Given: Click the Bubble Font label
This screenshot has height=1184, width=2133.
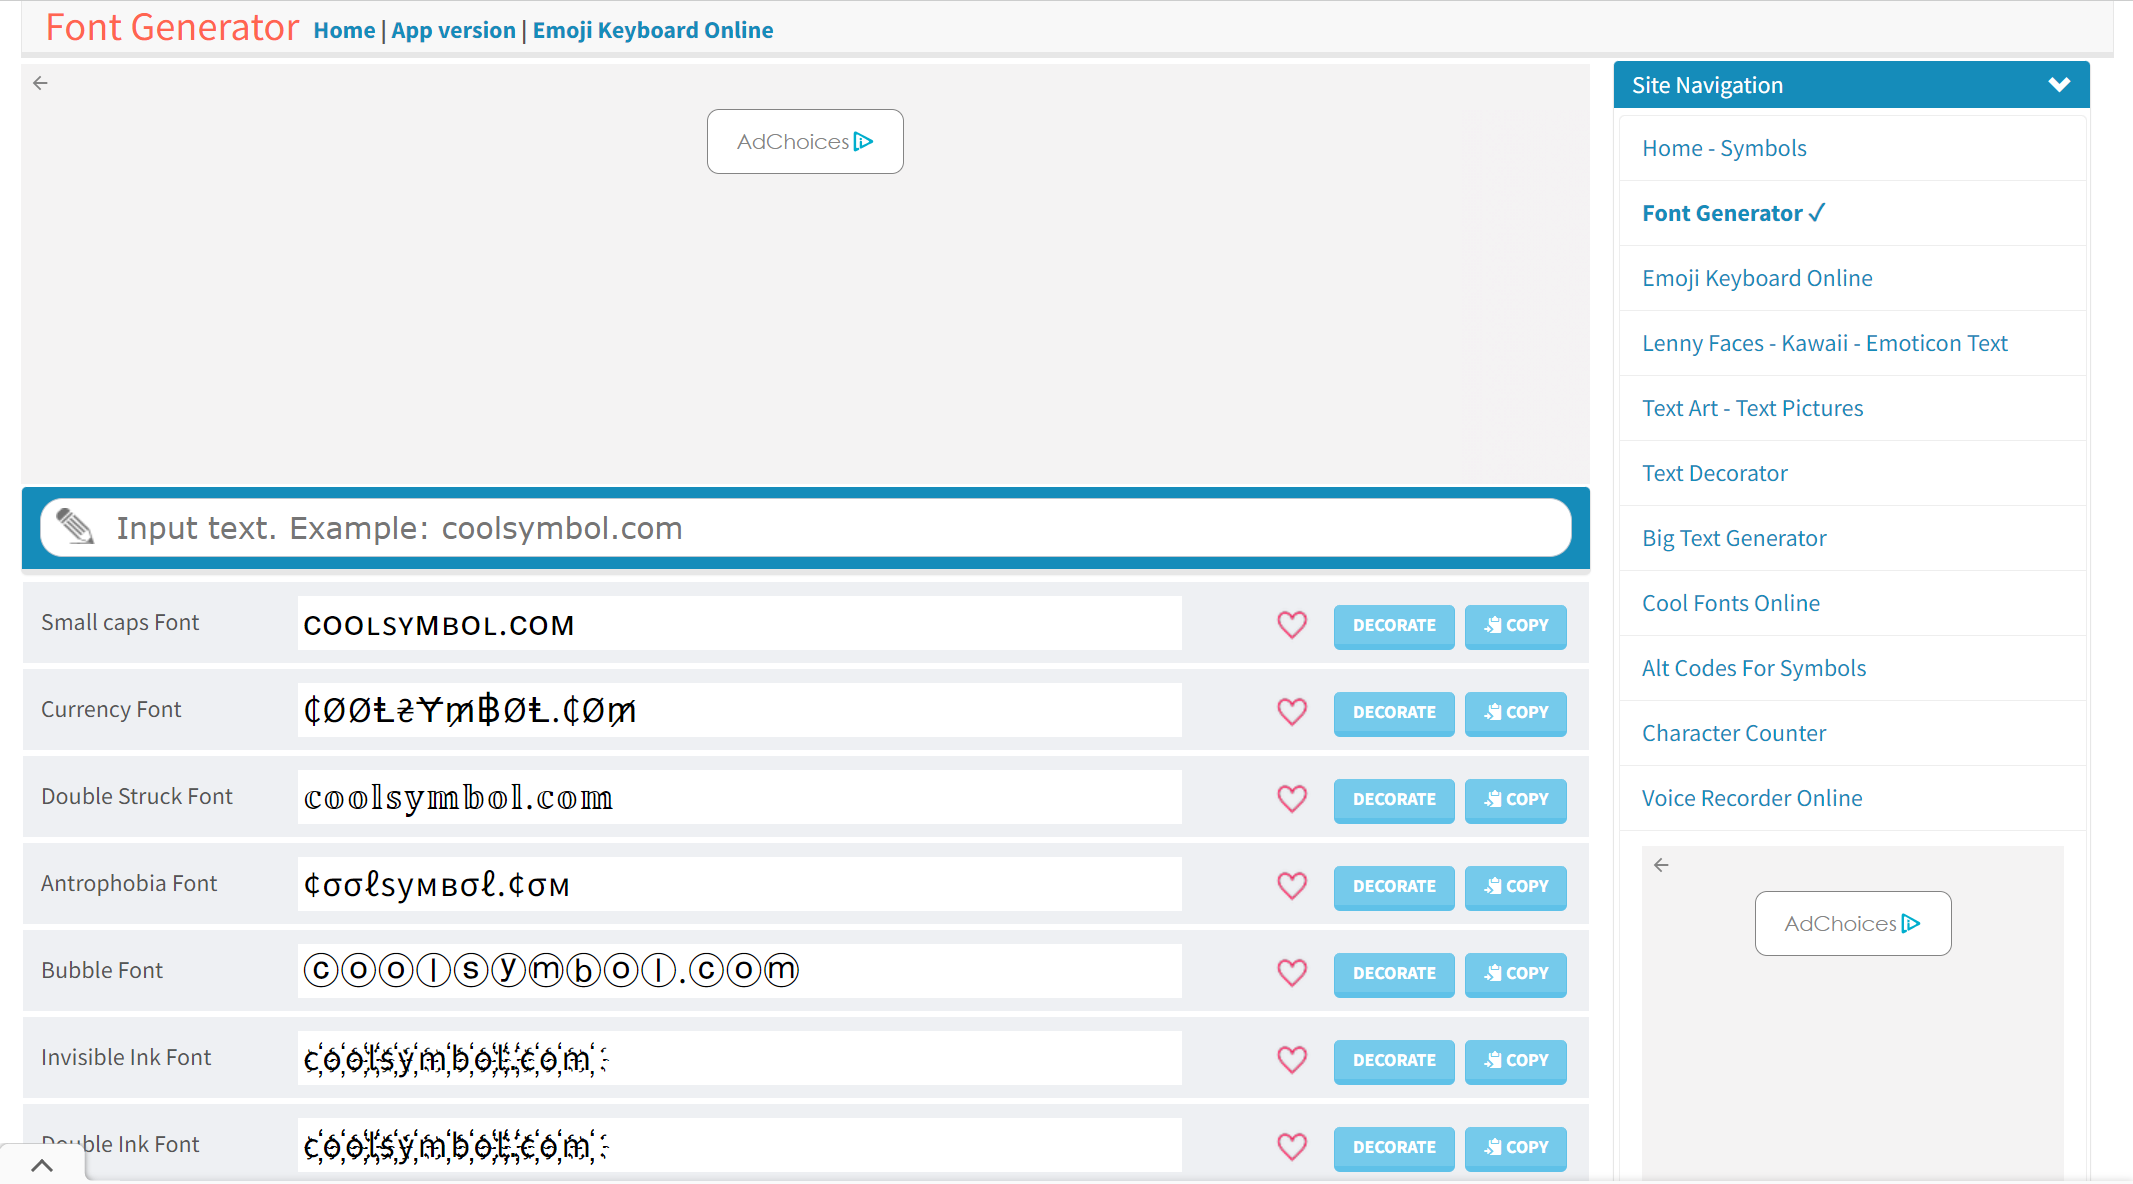Looking at the screenshot, I should click(x=102, y=971).
